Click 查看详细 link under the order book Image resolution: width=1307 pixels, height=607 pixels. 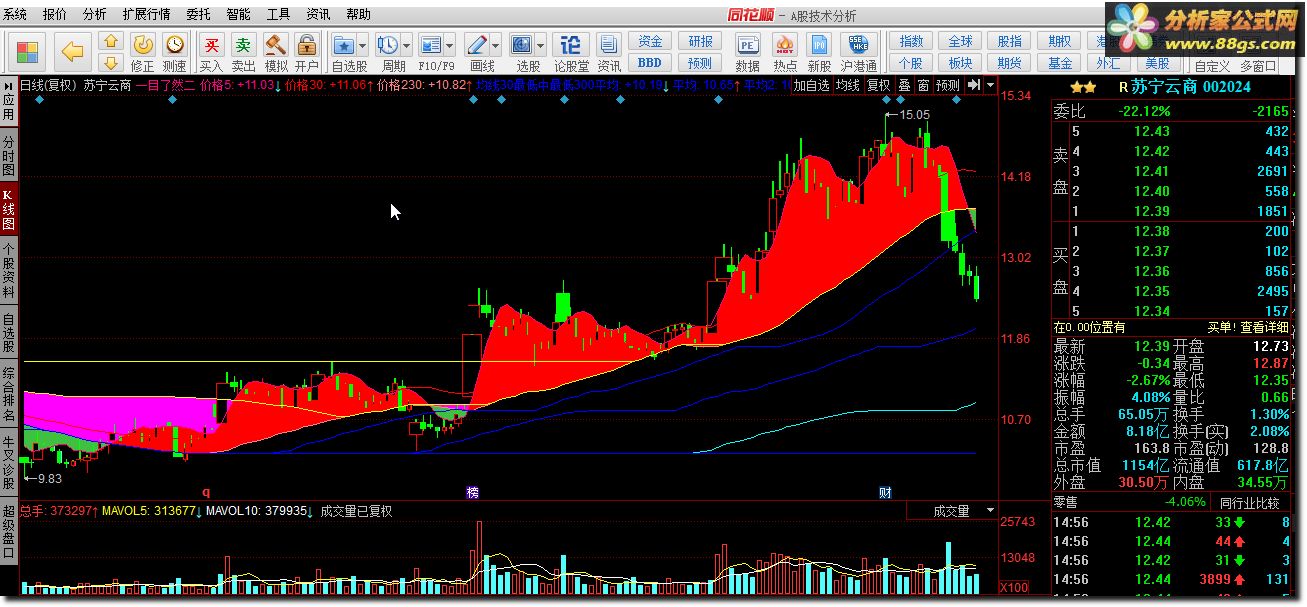pos(1264,327)
